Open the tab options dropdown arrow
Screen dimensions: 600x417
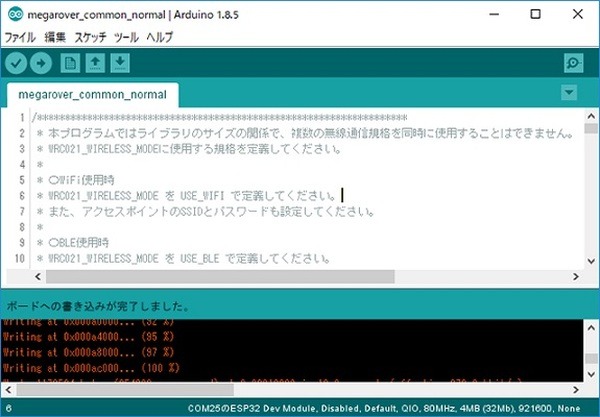tap(569, 93)
